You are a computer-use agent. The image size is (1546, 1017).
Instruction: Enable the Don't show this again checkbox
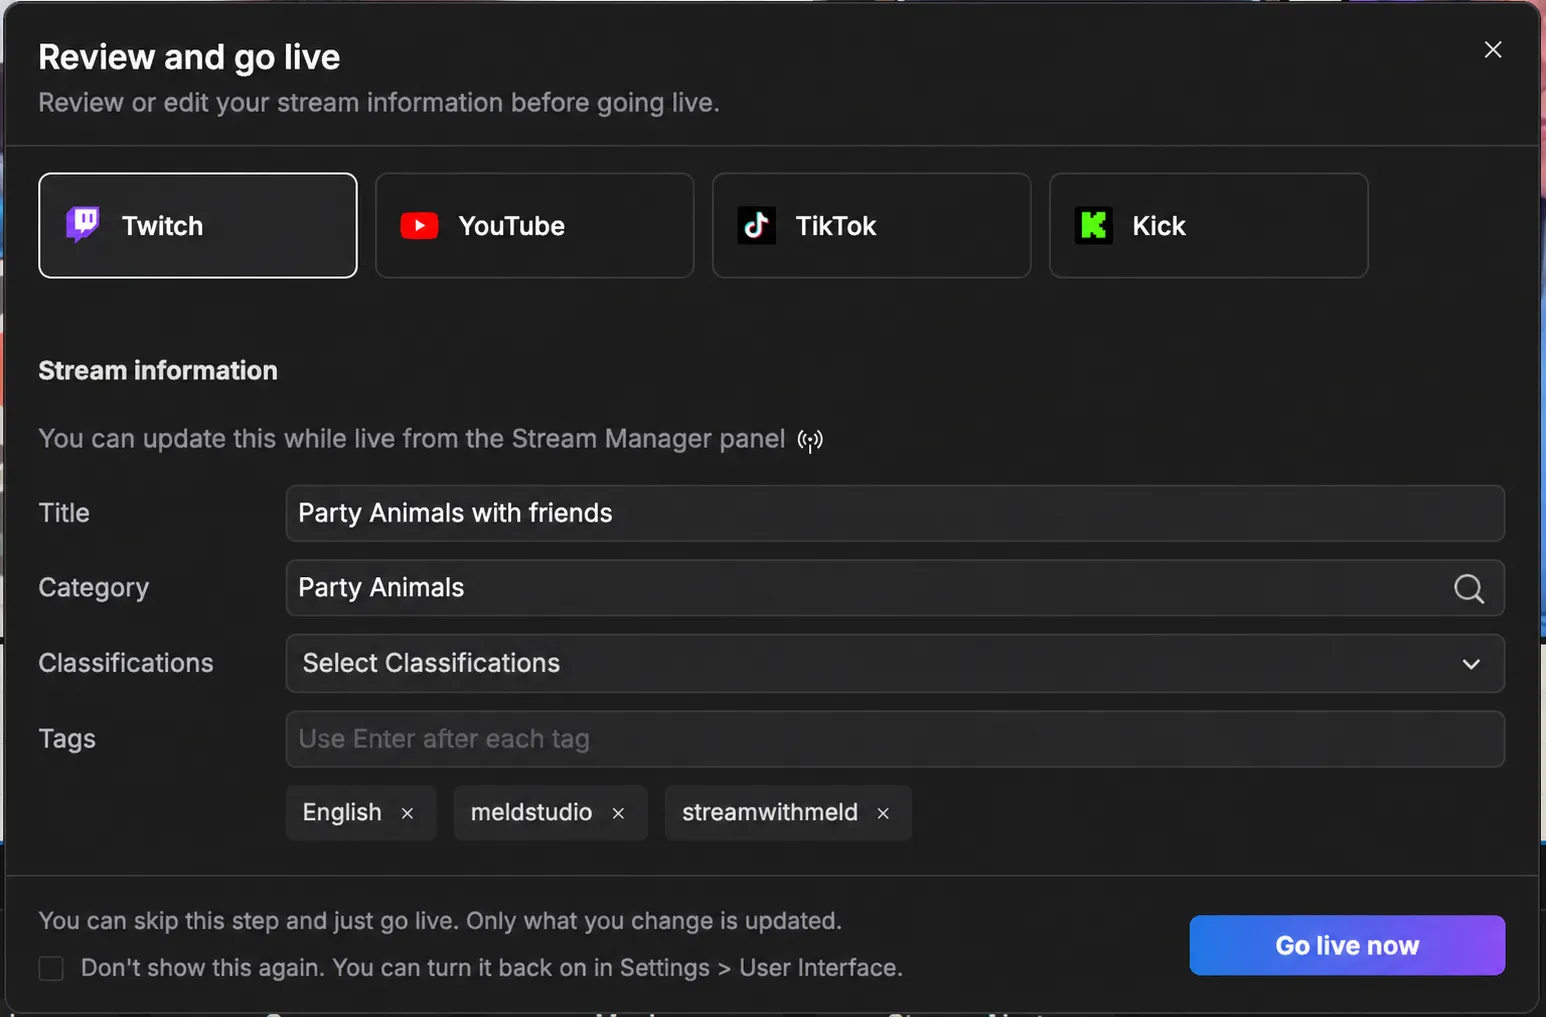coord(51,968)
